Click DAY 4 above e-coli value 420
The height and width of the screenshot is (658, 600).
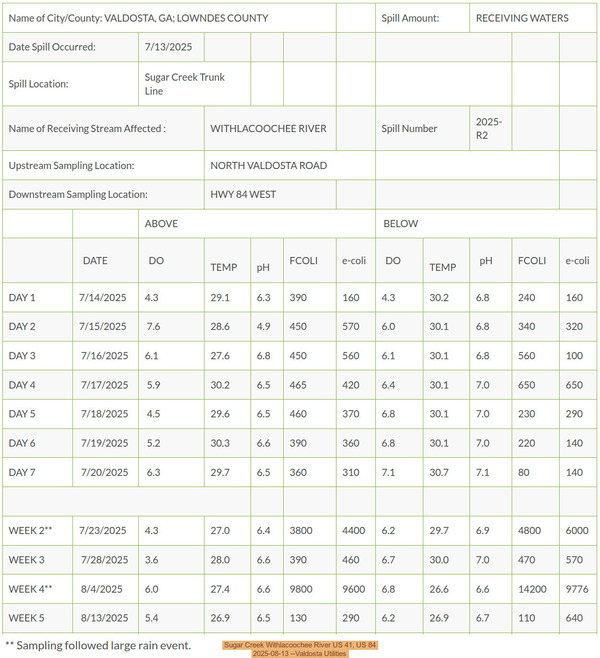click(350, 385)
